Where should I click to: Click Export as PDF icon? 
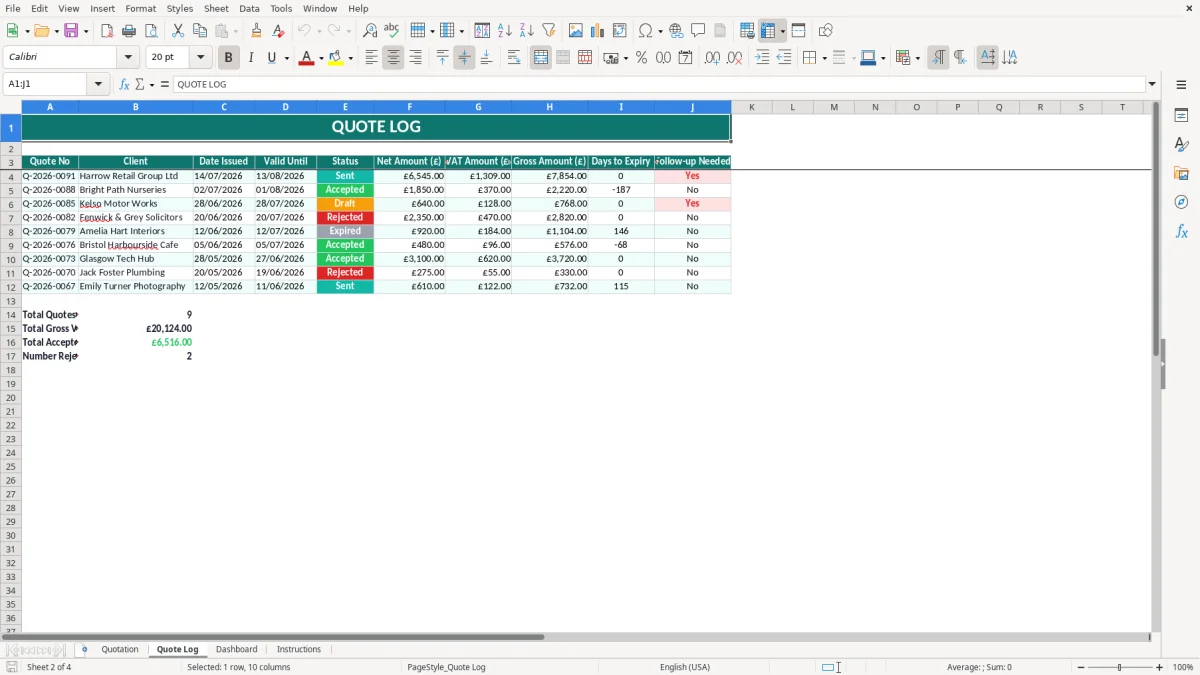coord(107,31)
